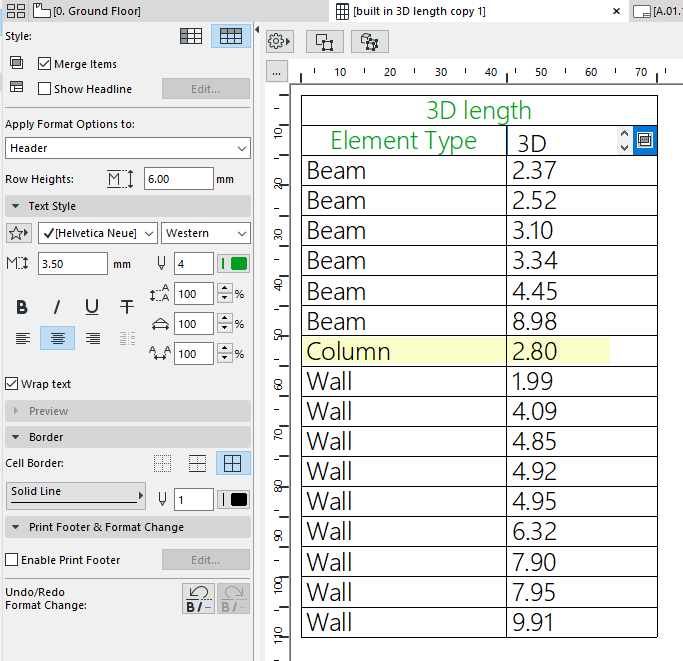Select center text alignment
The image size is (683, 661).
point(57,338)
